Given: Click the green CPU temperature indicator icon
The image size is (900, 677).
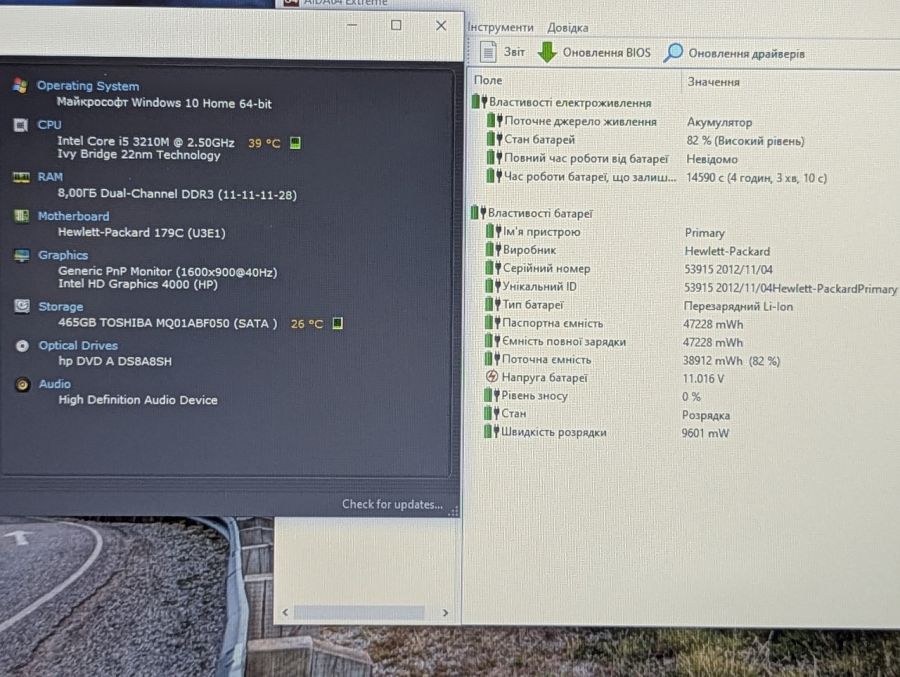Looking at the screenshot, I should click(x=295, y=142).
